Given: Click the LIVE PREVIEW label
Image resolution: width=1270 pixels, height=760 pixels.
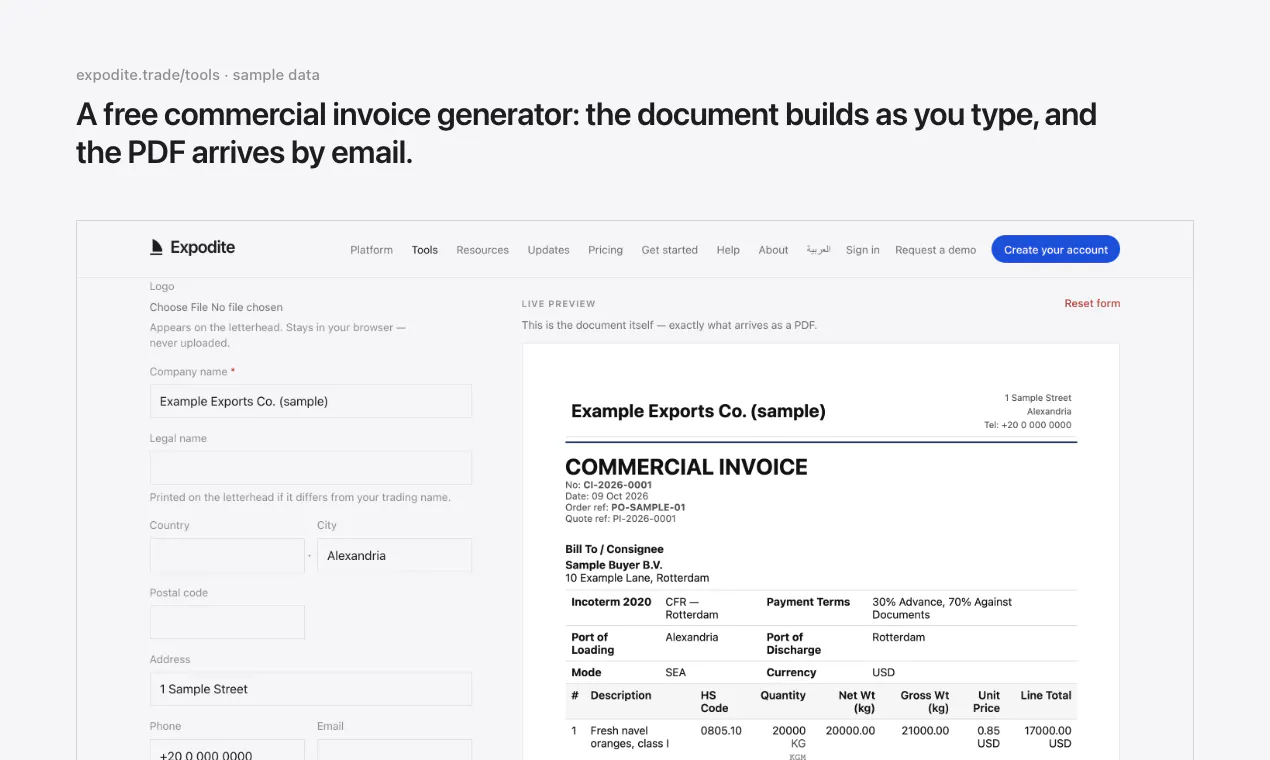Looking at the screenshot, I should (558, 303).
